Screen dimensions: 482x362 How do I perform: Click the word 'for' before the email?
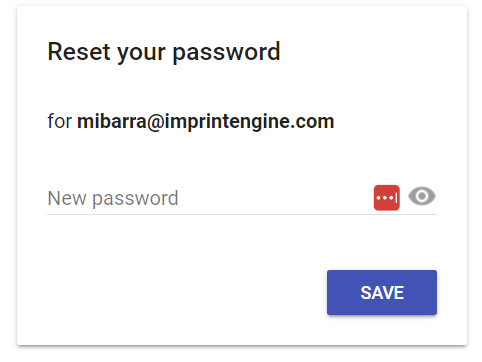(60, 121)
